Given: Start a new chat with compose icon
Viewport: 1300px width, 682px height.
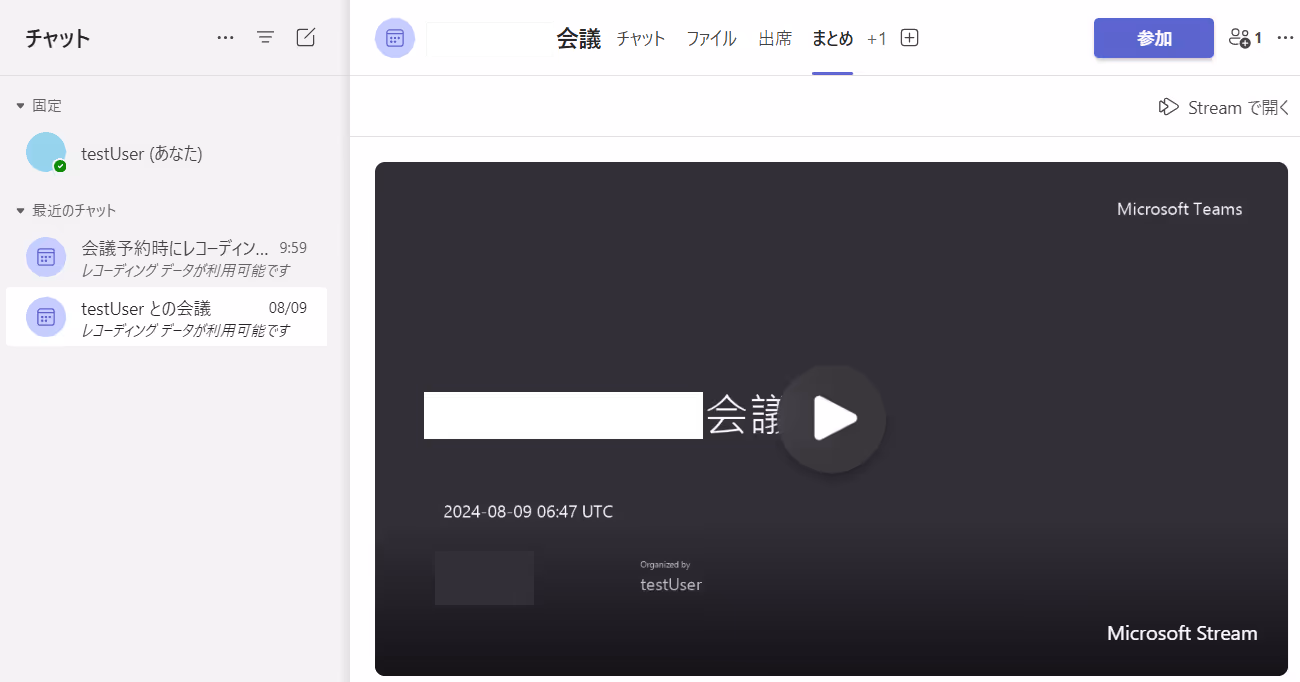Looking at the screenshot, I should pyautogui.click(x=306, y=38).
